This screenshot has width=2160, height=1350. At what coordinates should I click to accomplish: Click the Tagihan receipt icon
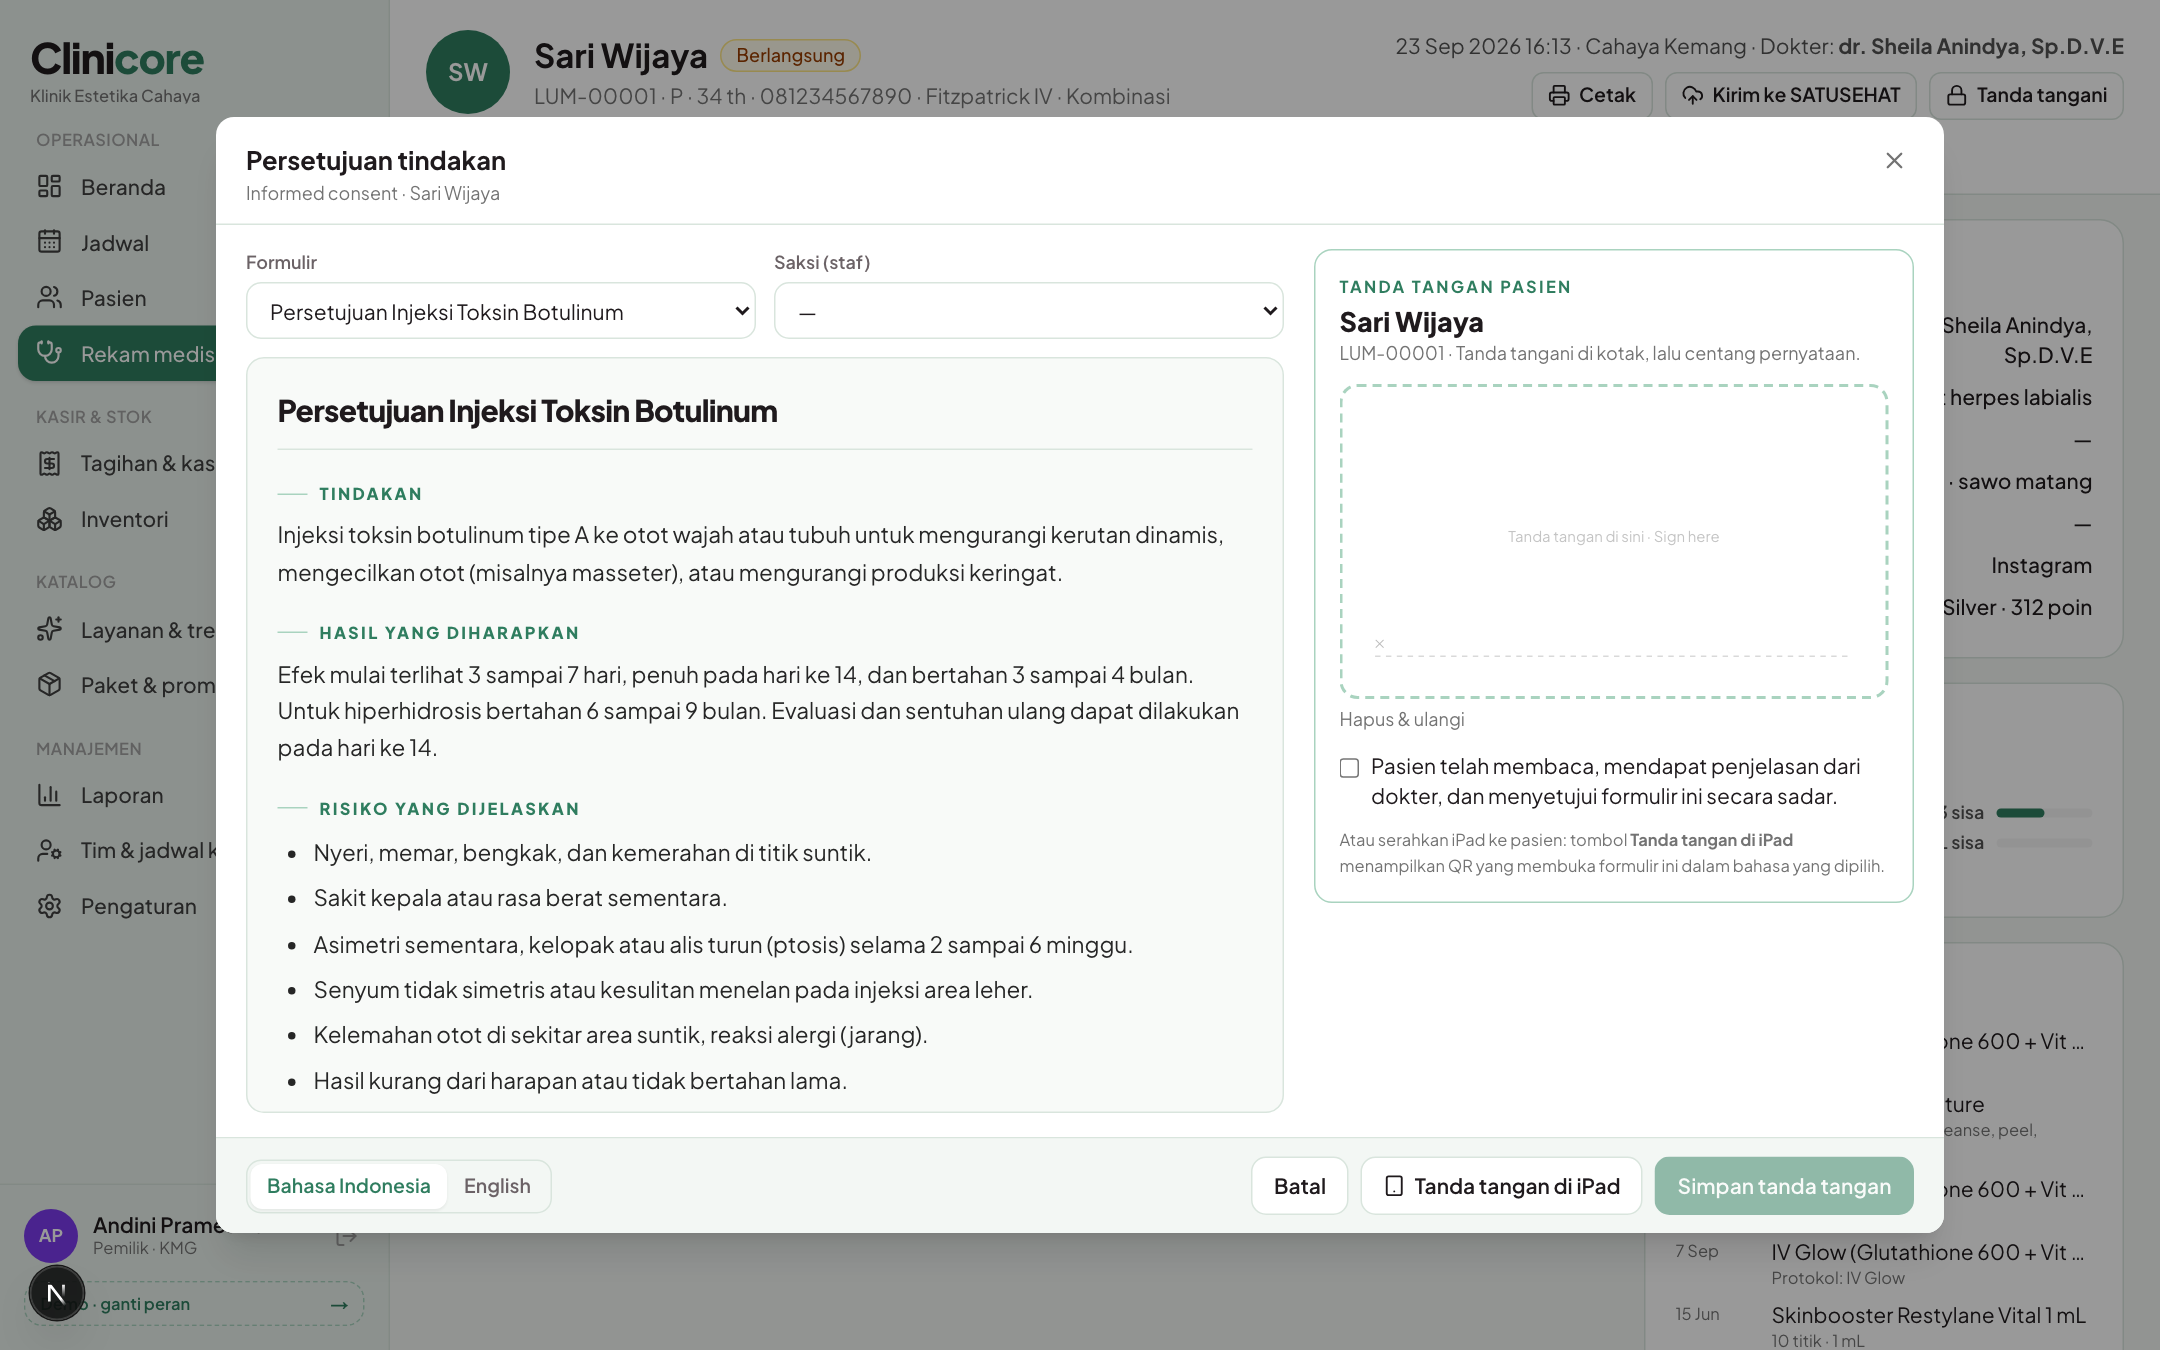50,463
